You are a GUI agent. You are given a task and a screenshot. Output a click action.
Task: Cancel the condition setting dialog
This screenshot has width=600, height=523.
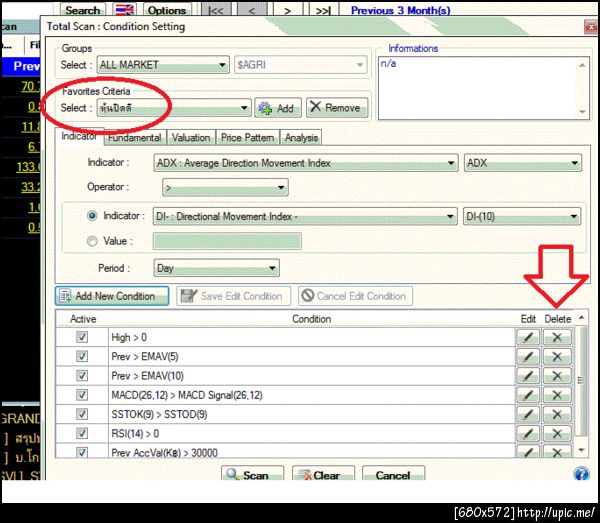point(393,475)
